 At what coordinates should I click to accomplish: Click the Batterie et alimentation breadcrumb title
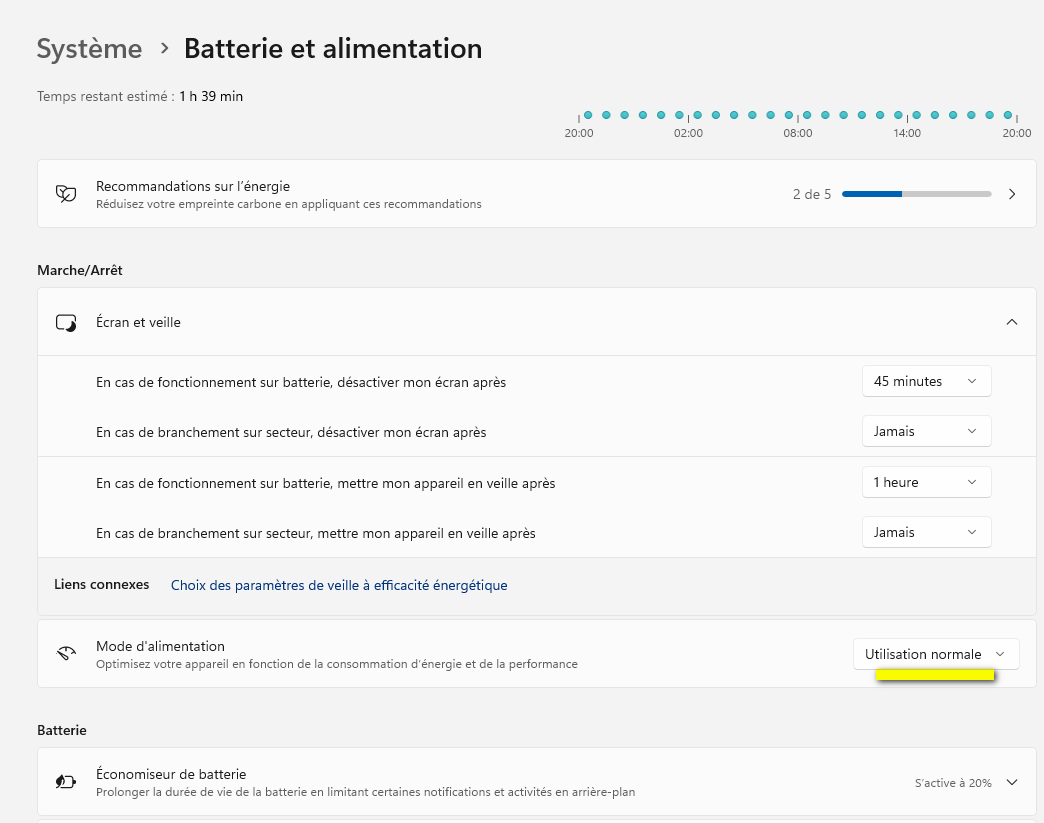coord(333,48)
